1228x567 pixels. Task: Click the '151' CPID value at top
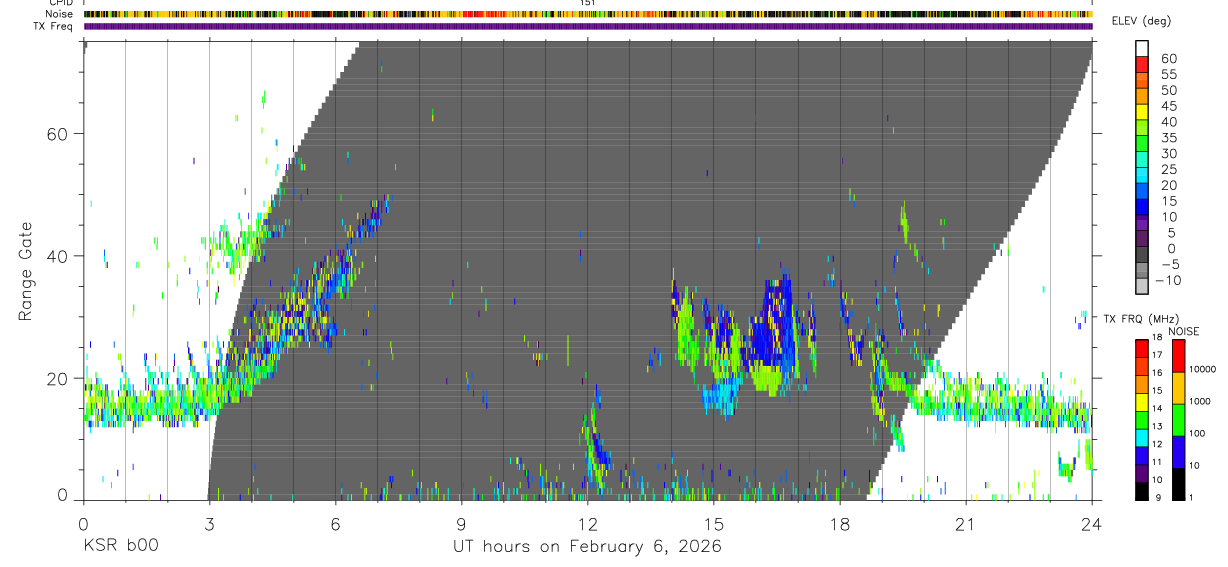pyautogui.click(x=588, y=3)
